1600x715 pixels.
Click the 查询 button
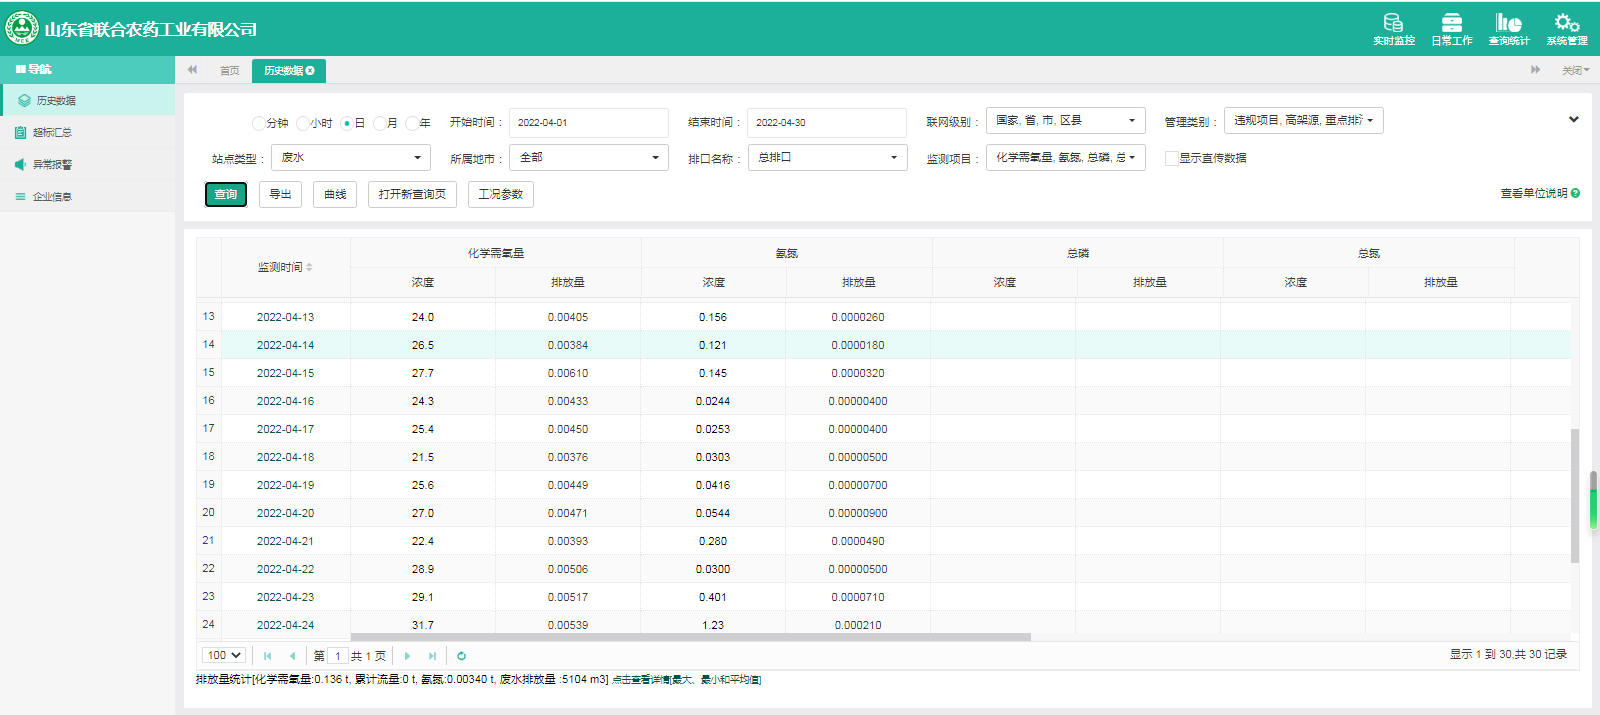click(226, 194)
